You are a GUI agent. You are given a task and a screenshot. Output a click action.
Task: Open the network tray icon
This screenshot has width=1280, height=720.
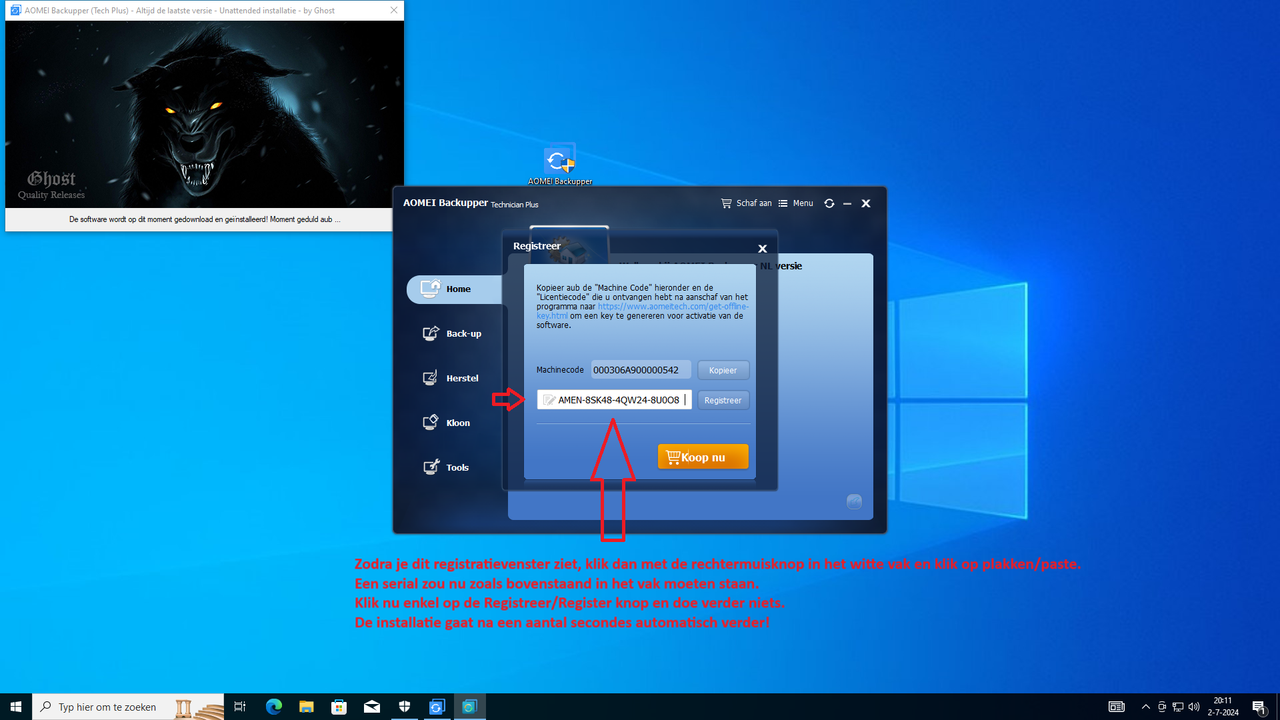point(1178,707)
